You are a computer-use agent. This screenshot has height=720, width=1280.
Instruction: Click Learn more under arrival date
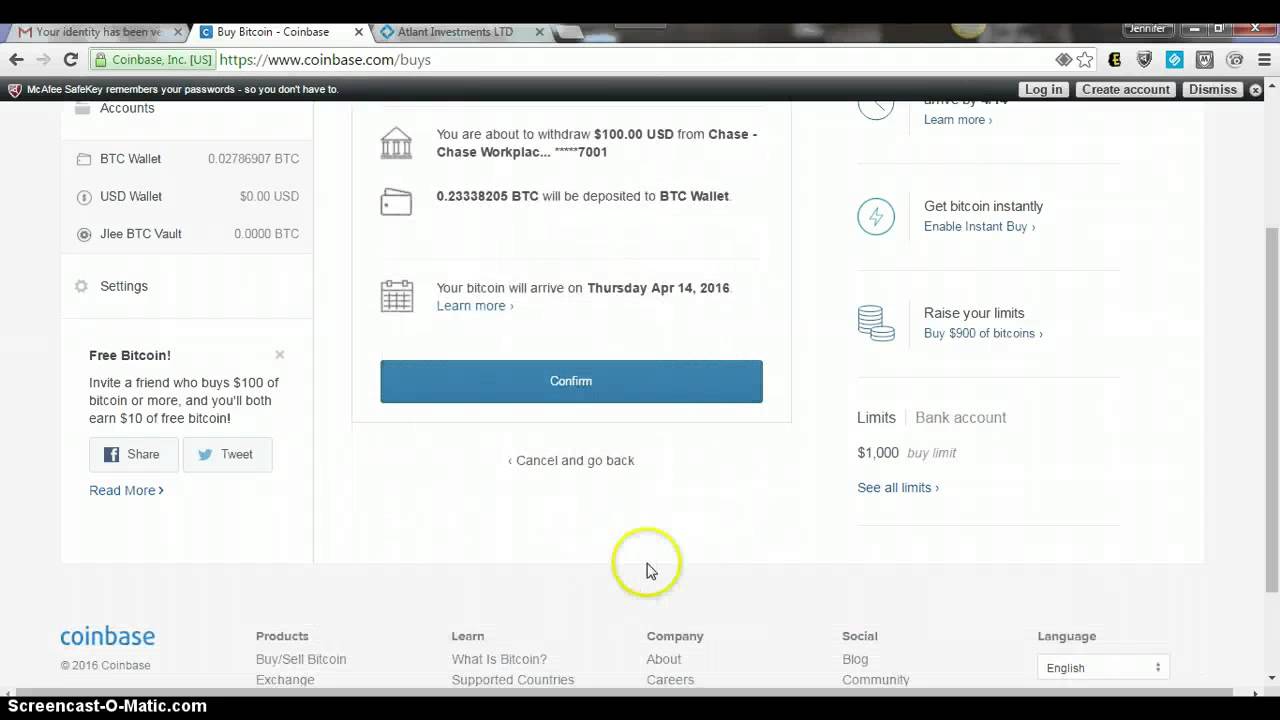click(x=475, y=306)
